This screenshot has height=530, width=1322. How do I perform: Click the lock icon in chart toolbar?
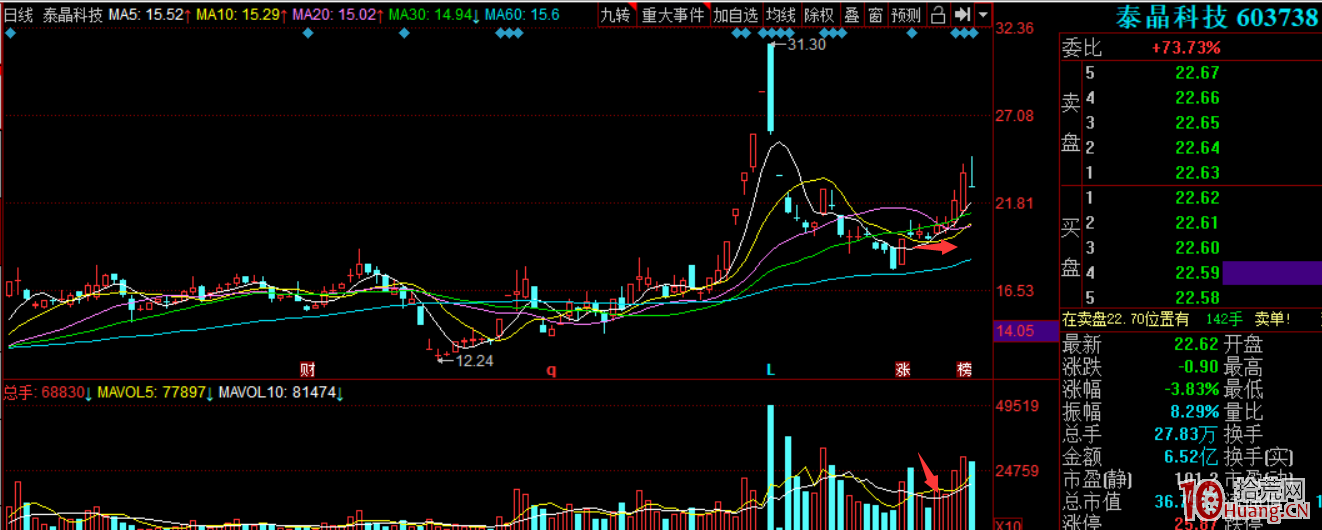tap(938, 15)
